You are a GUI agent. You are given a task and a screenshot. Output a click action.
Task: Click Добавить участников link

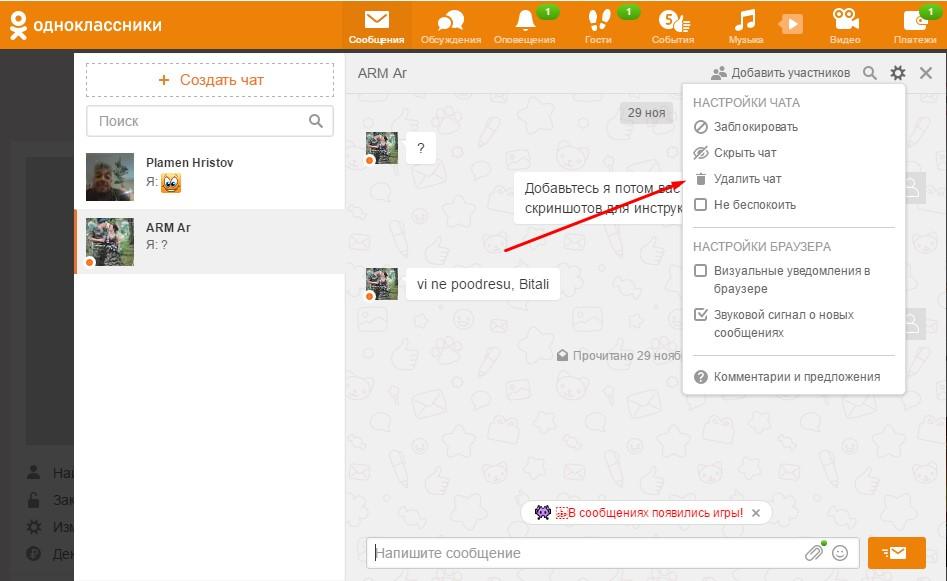[781, 73]
